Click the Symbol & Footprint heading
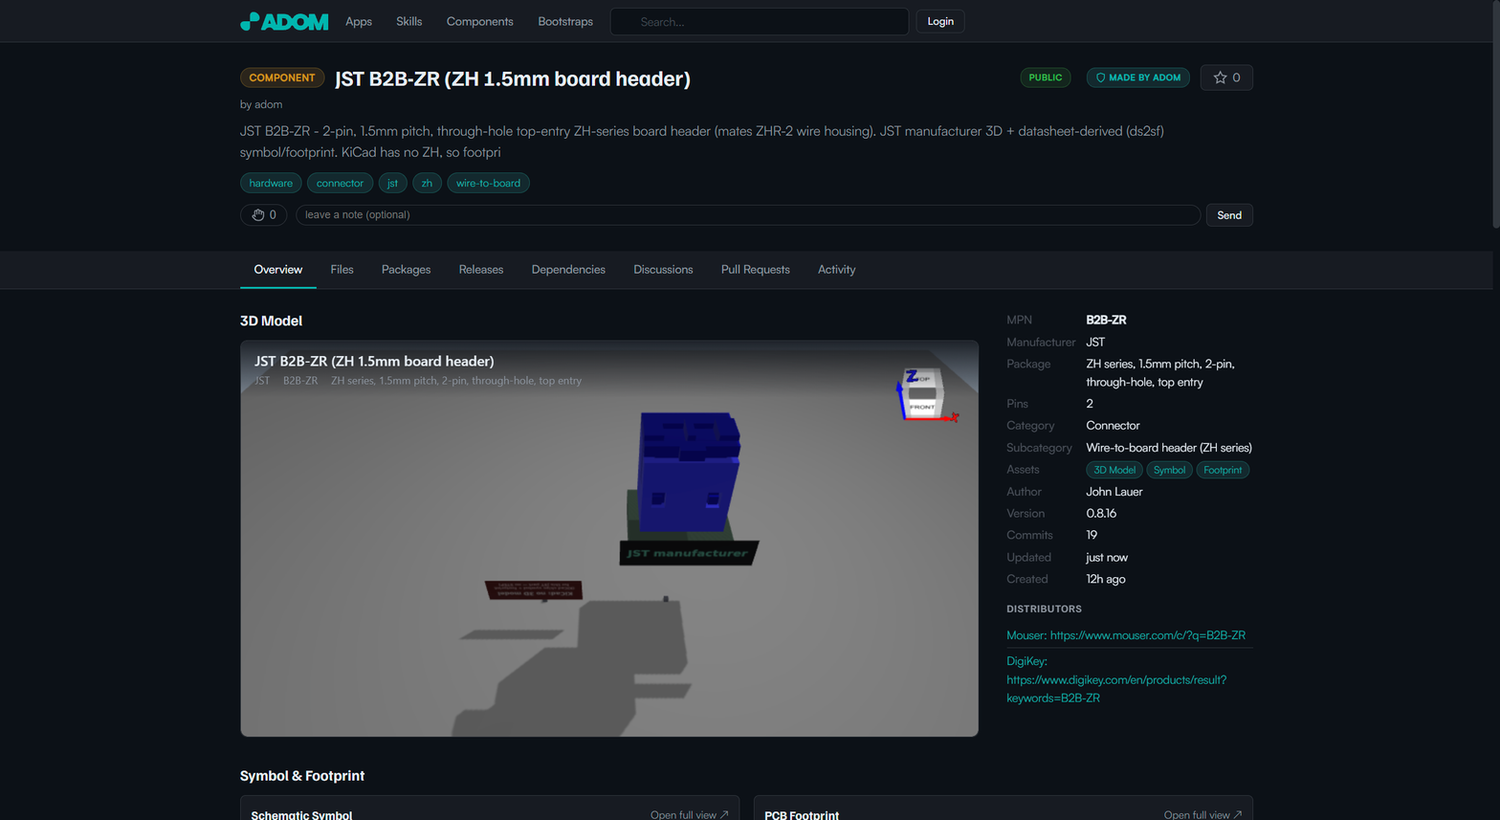1500x820 pixels. (x=302, y=776)
